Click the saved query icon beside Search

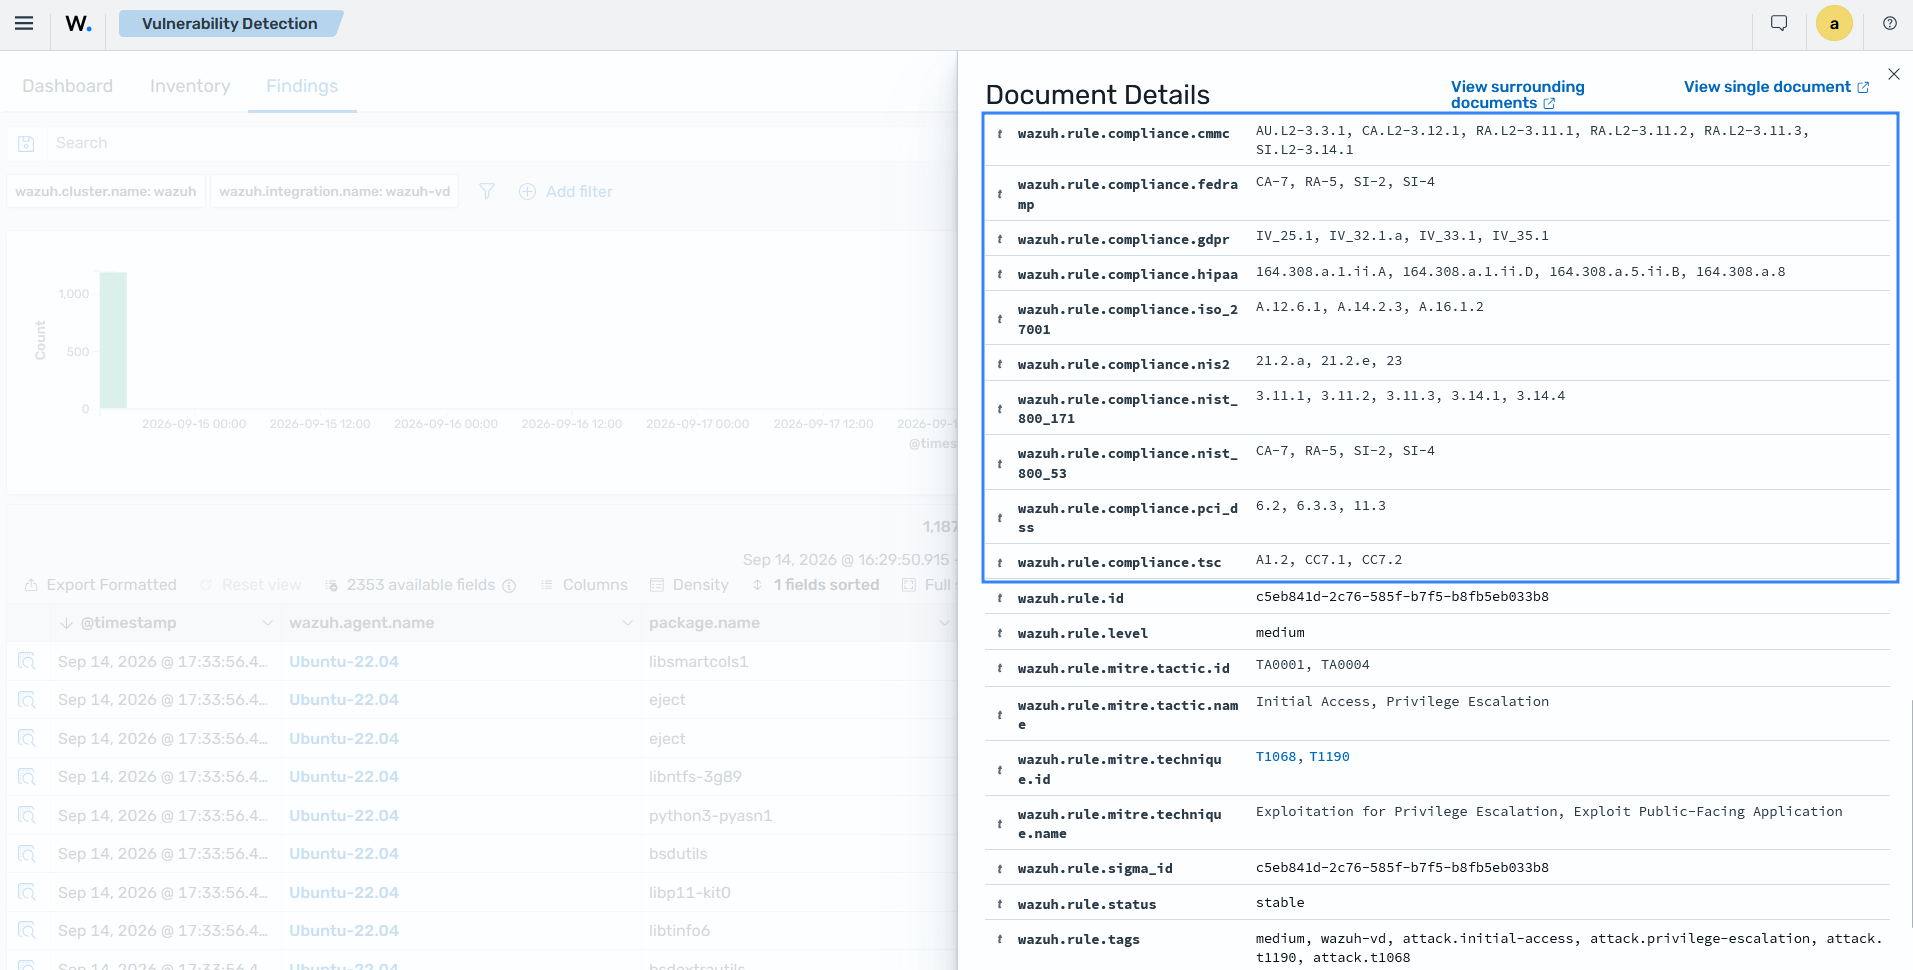tap(27, 144)
